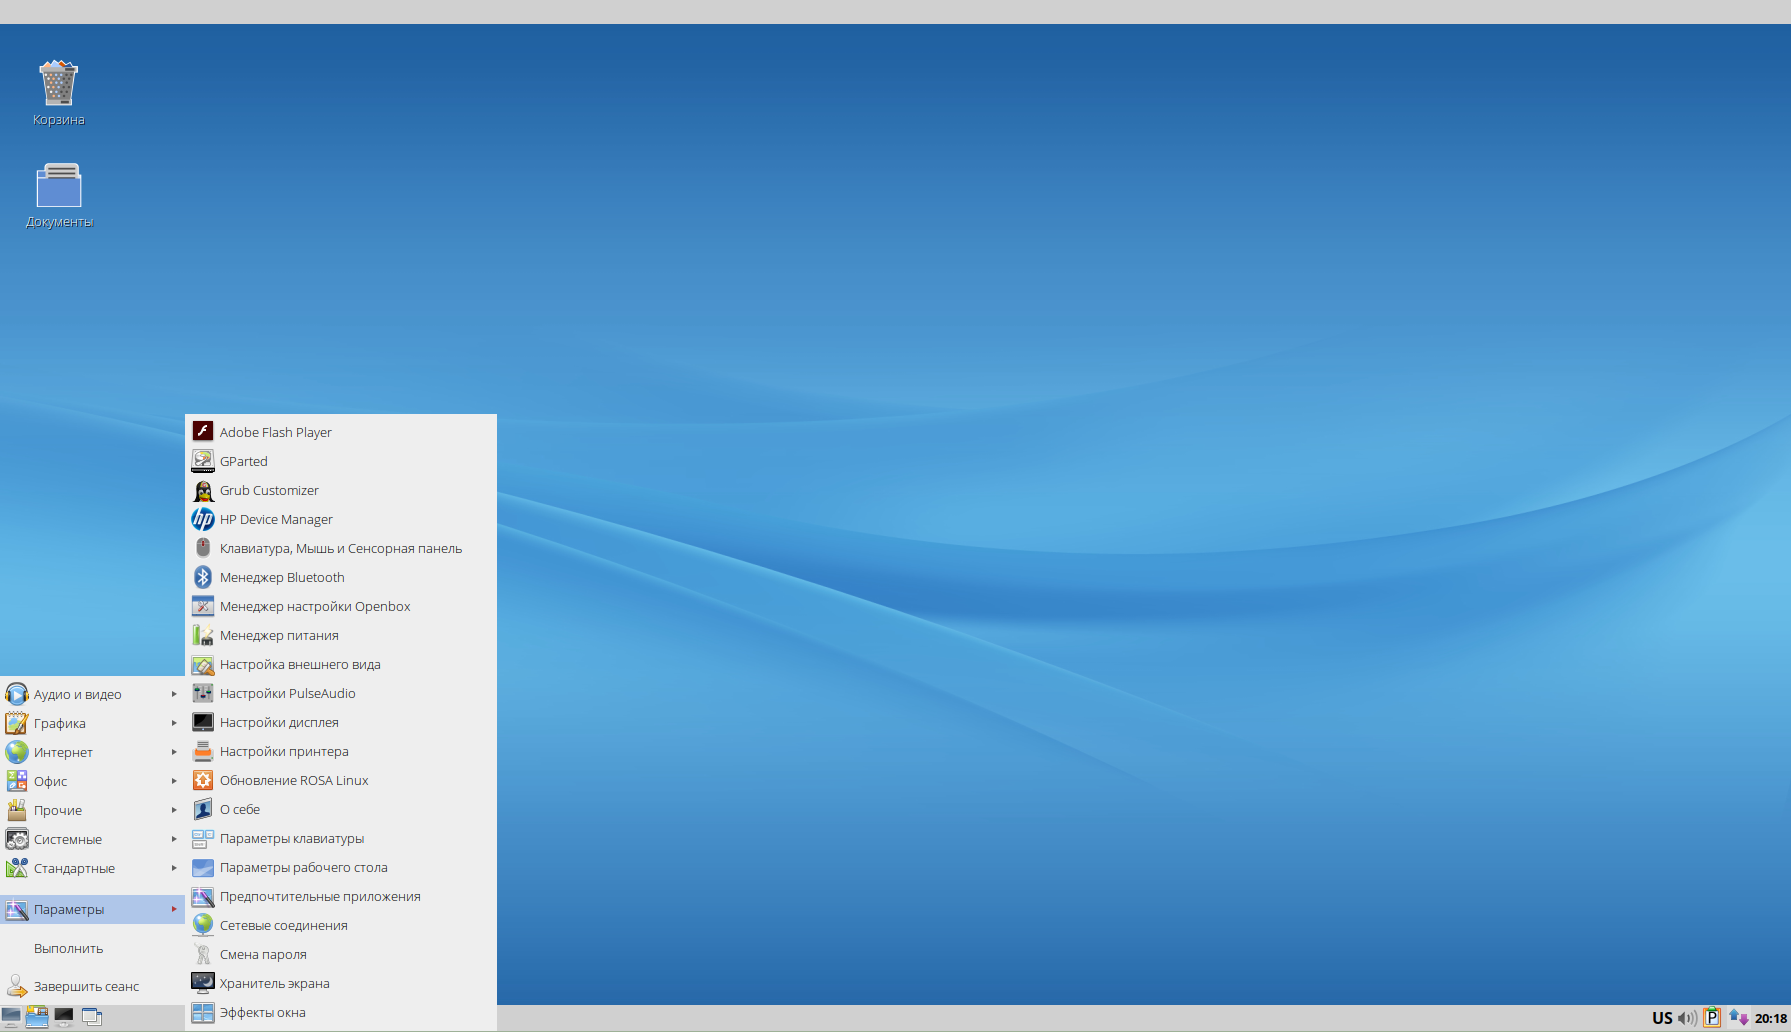Click the Завершить сеанс logout icon
1791x1032 pixels.
click(17, 986)
